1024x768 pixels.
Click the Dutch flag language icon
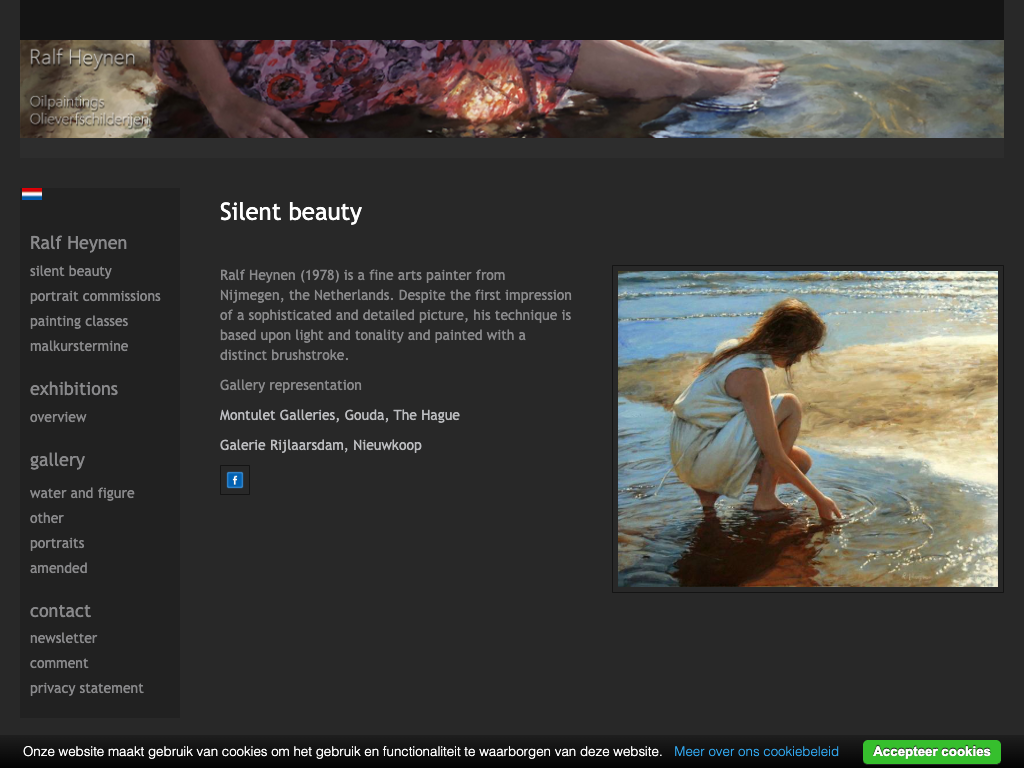point(32,194)
